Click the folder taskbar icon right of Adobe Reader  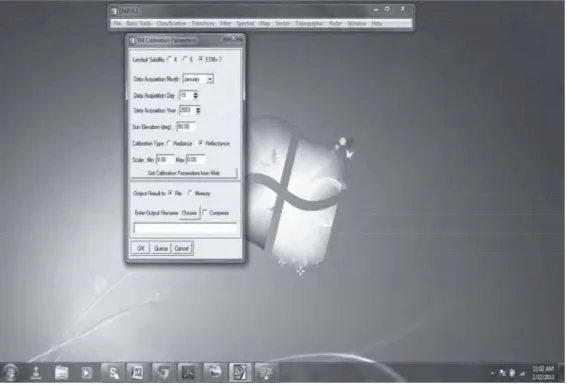coord(215,372)
